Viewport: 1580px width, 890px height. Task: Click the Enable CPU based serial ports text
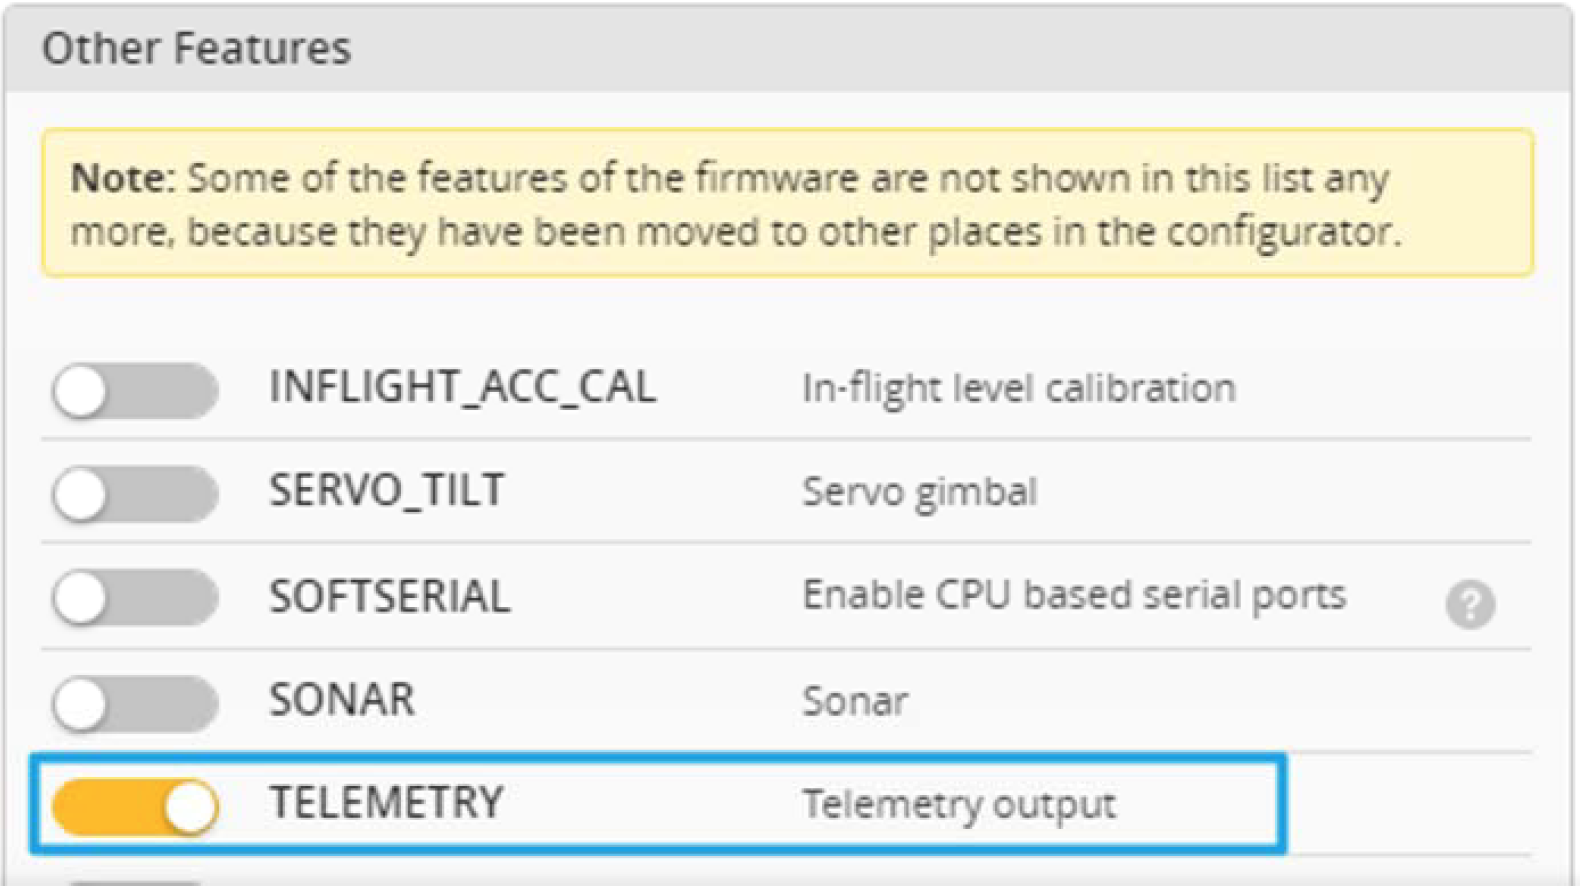(1074, 596)
